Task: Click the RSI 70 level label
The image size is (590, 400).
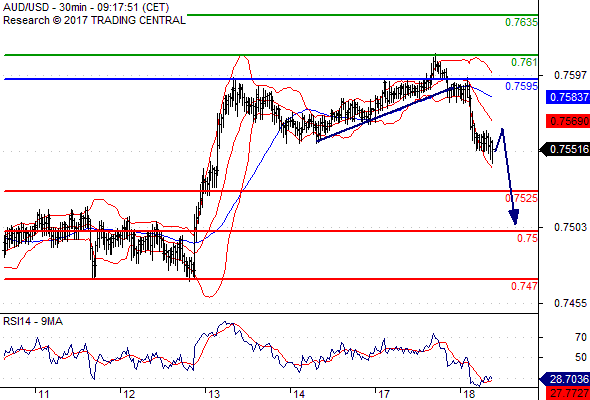Action: (x=581, y=337)
